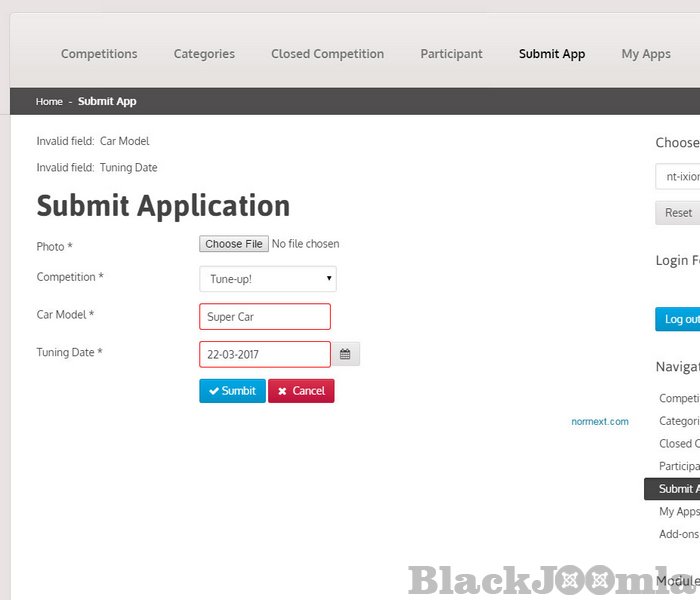
Task: Open My Apps in sidebar navigation
Action: pyautogui.click(x=679, y=511)
